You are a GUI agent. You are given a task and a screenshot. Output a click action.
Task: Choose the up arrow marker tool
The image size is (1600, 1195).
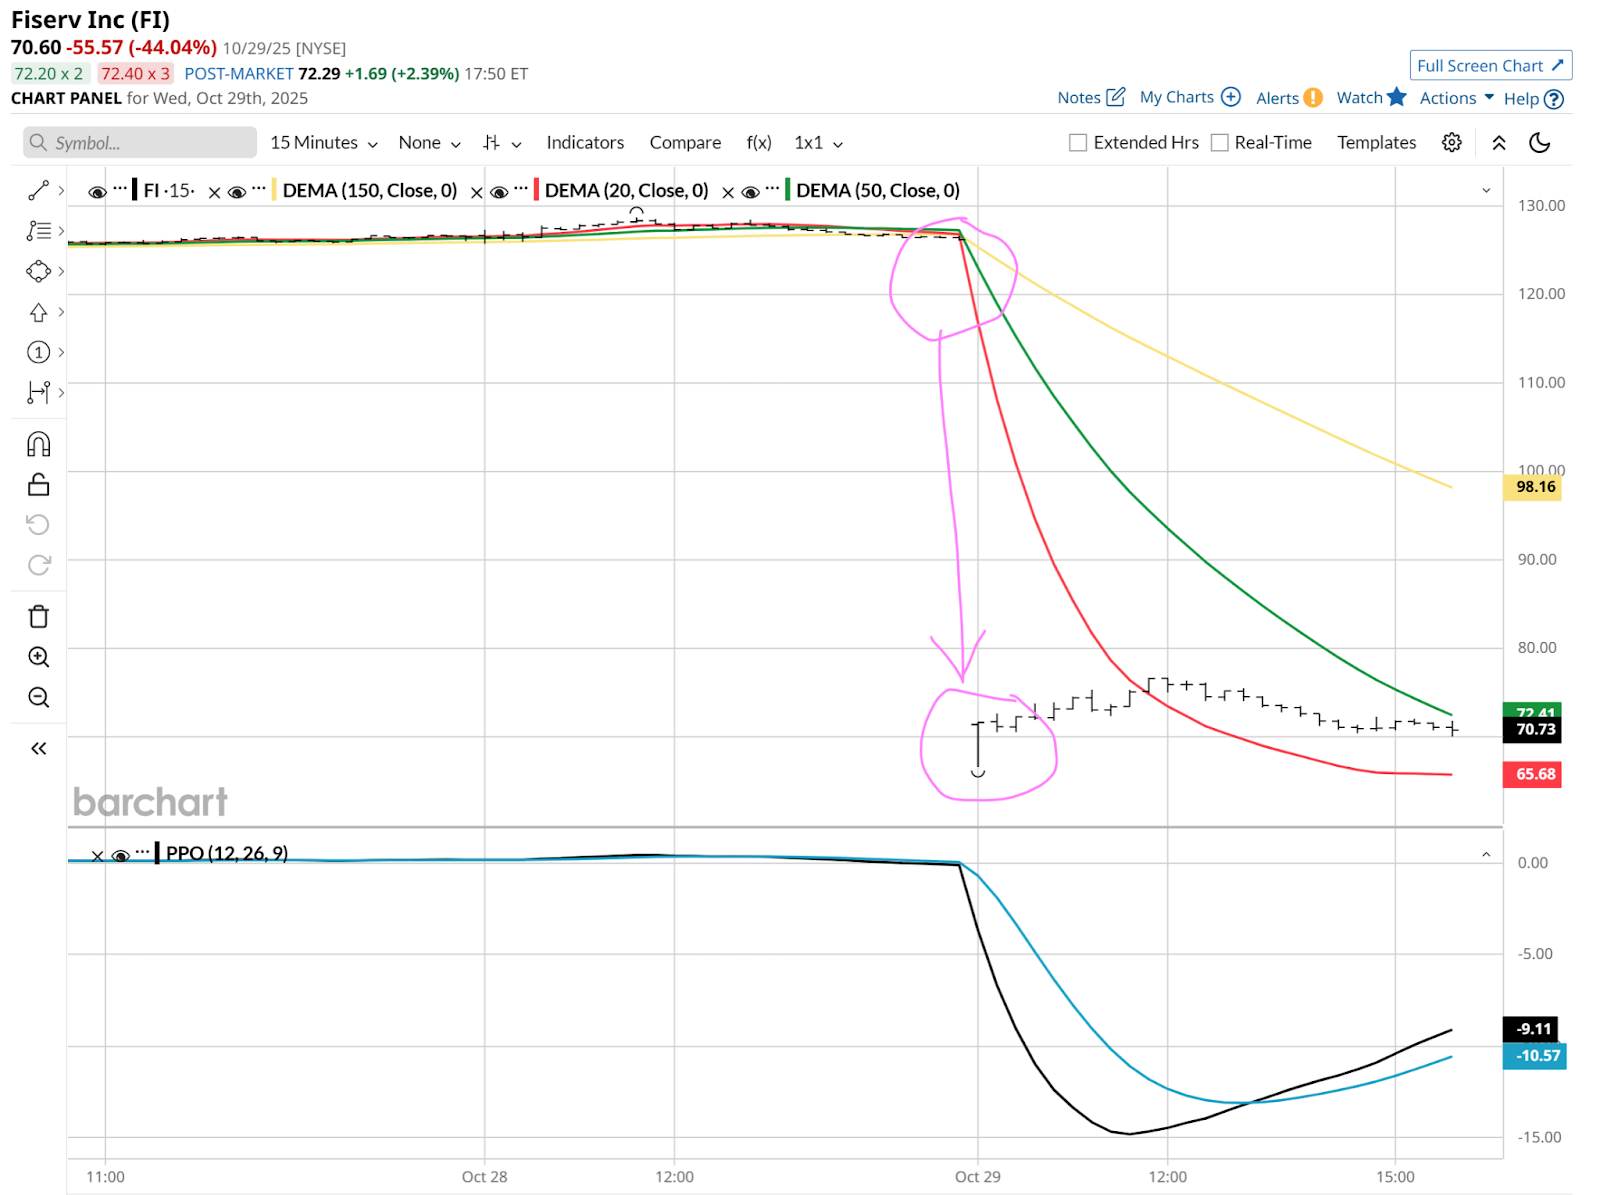coord(38,312)
